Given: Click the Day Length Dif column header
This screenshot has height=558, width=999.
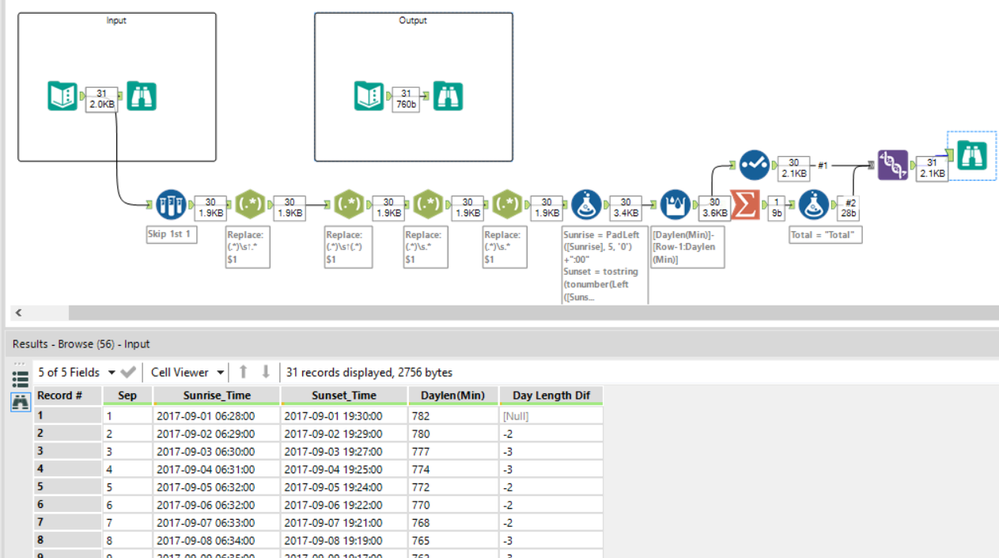Looking at the screenshot, I should tap(551, 396).
